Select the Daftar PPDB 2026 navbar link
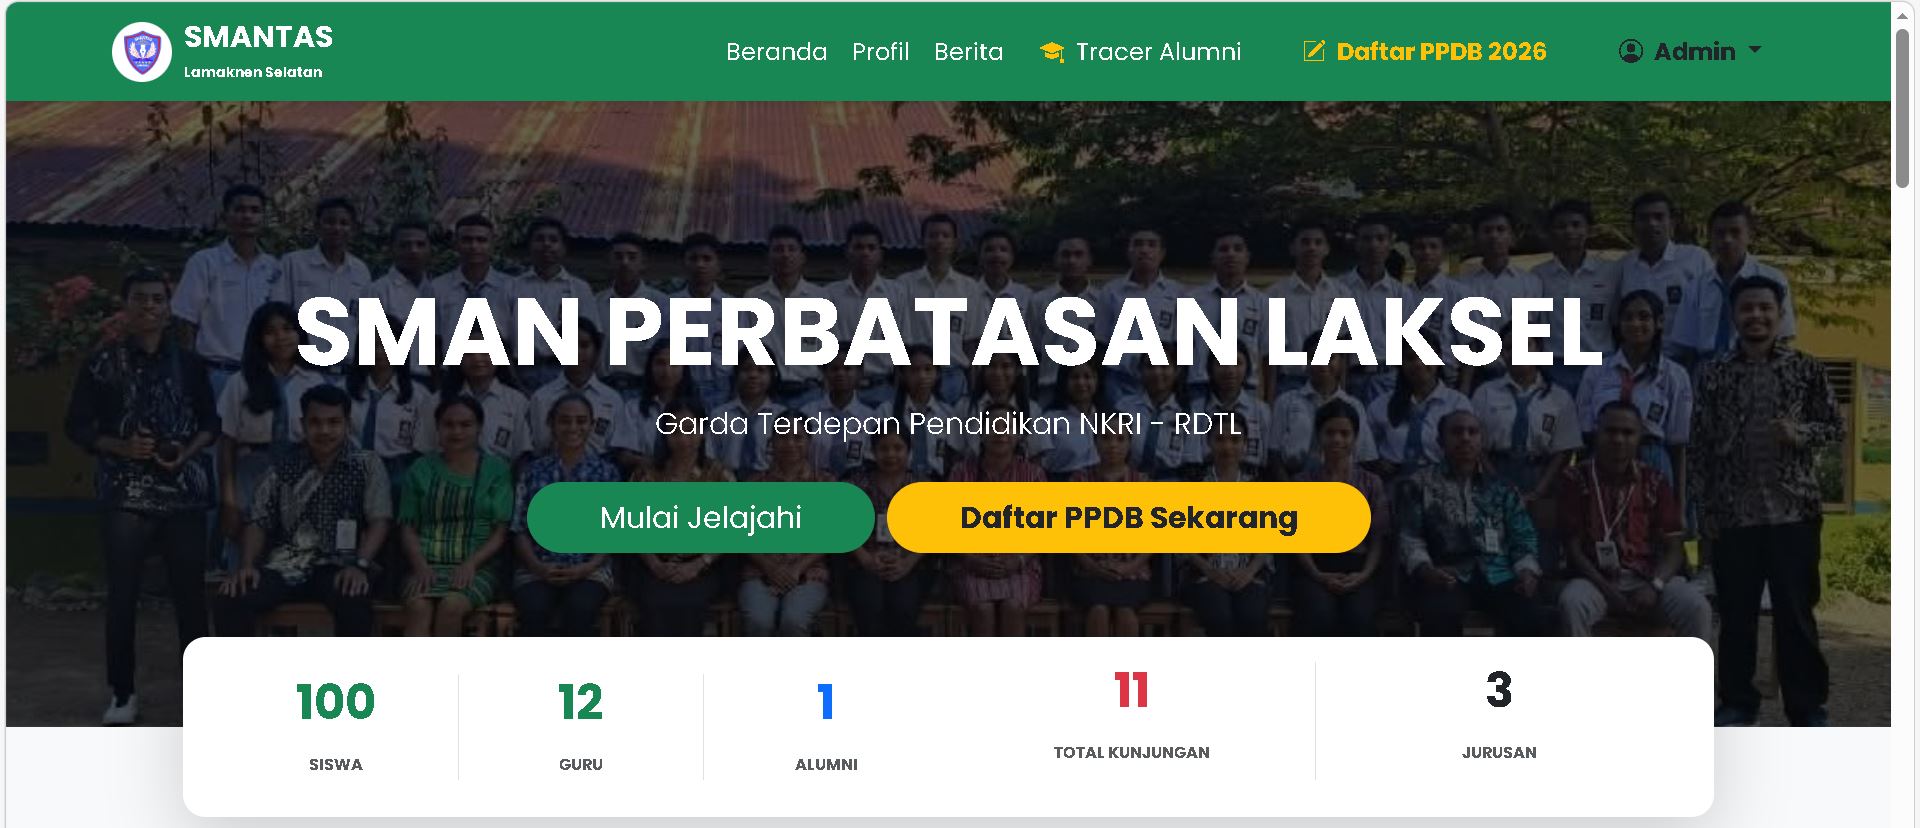 [x=1441, y=52]
